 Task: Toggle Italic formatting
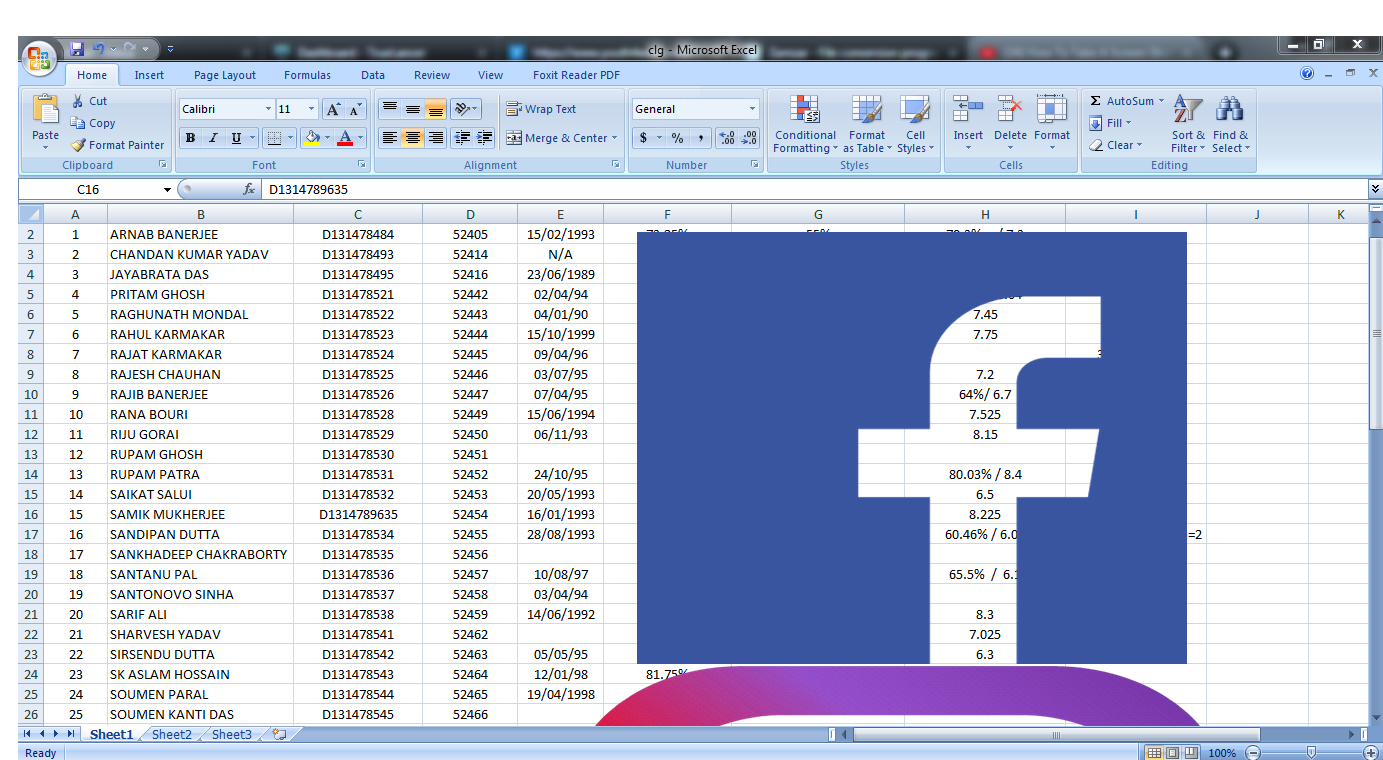(212, 138)
